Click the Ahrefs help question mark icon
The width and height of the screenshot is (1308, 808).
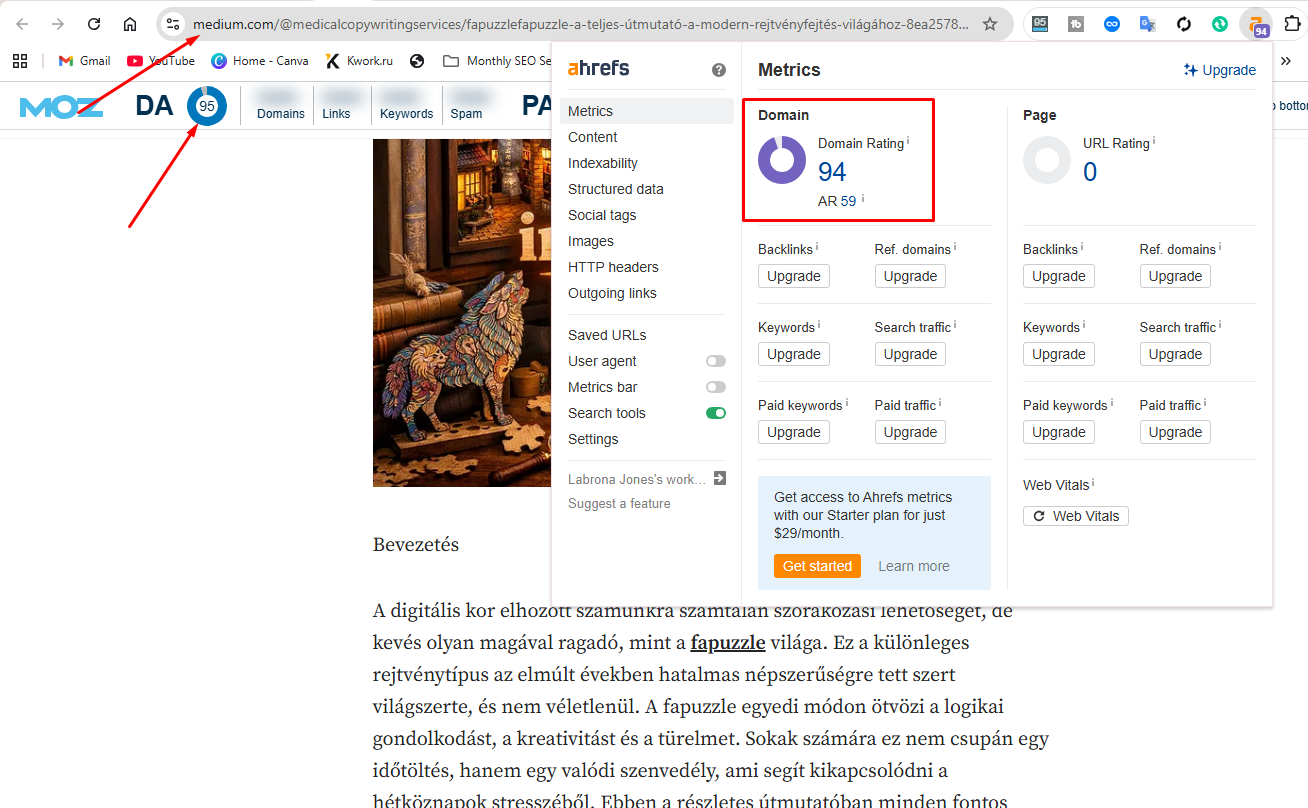pyautogui.click(x=718, y=70)
